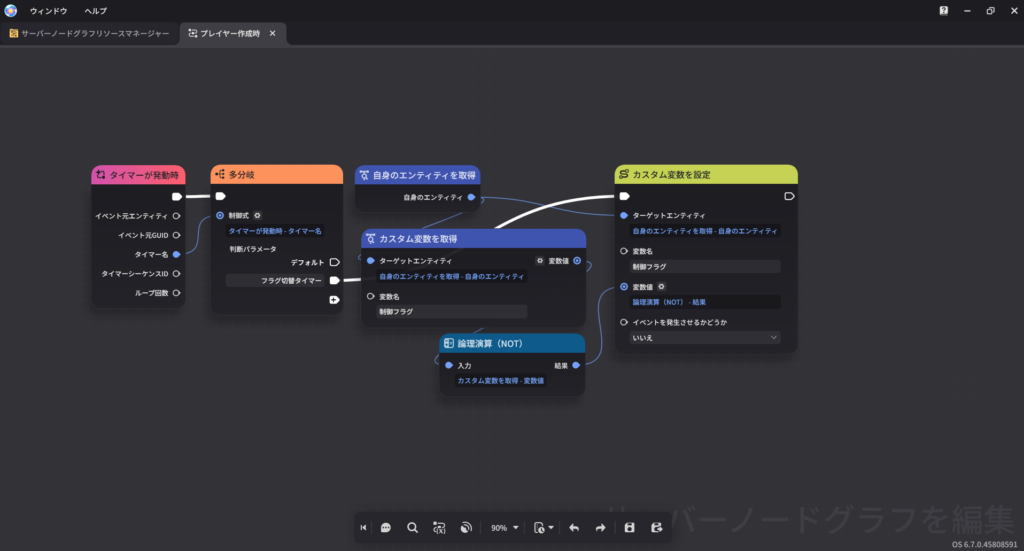Select the カスタム変数を取得 node header
This screenshot has width=1024, height=551.
click(473, 239)
